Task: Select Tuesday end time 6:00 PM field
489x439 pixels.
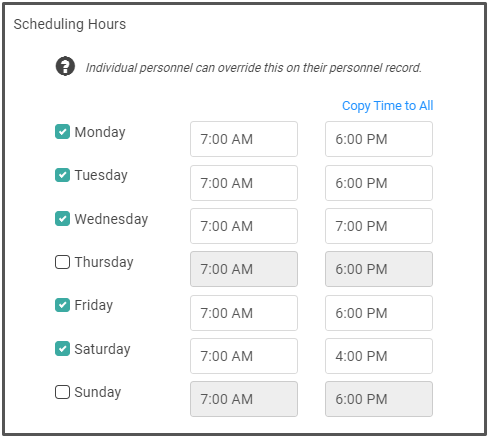Action: [x=379, y=183]
